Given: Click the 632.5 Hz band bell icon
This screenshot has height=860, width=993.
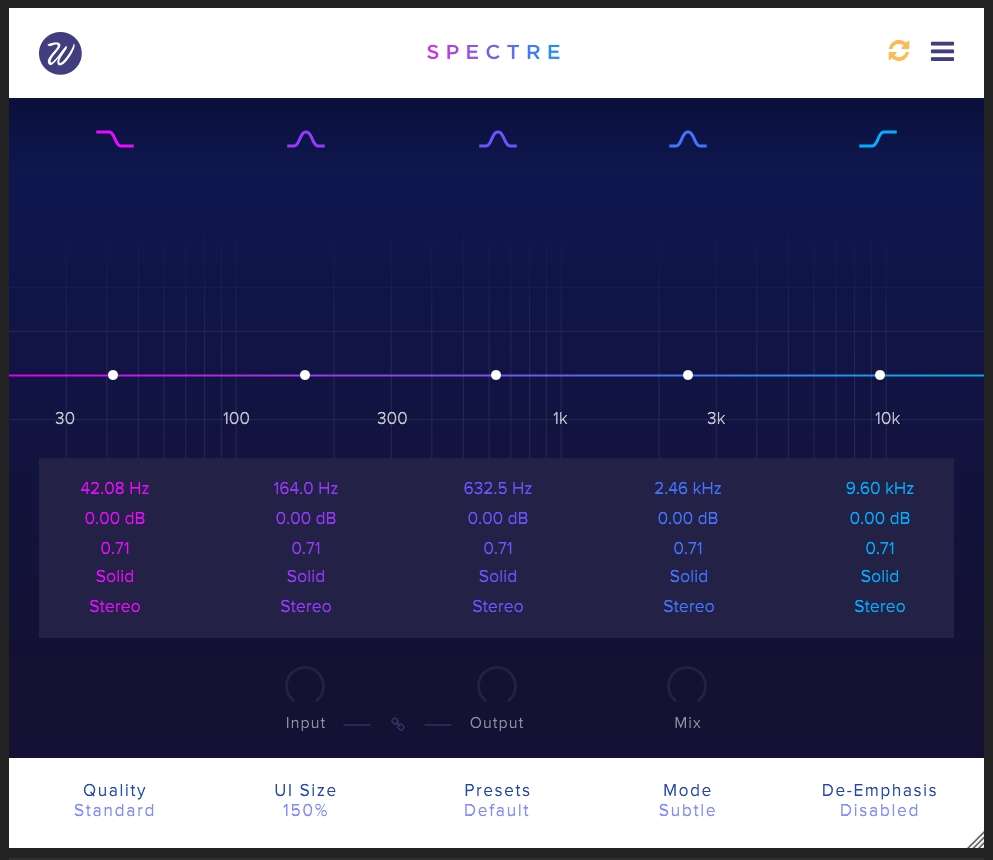Looking at the screenshot, I should (497, 139).
